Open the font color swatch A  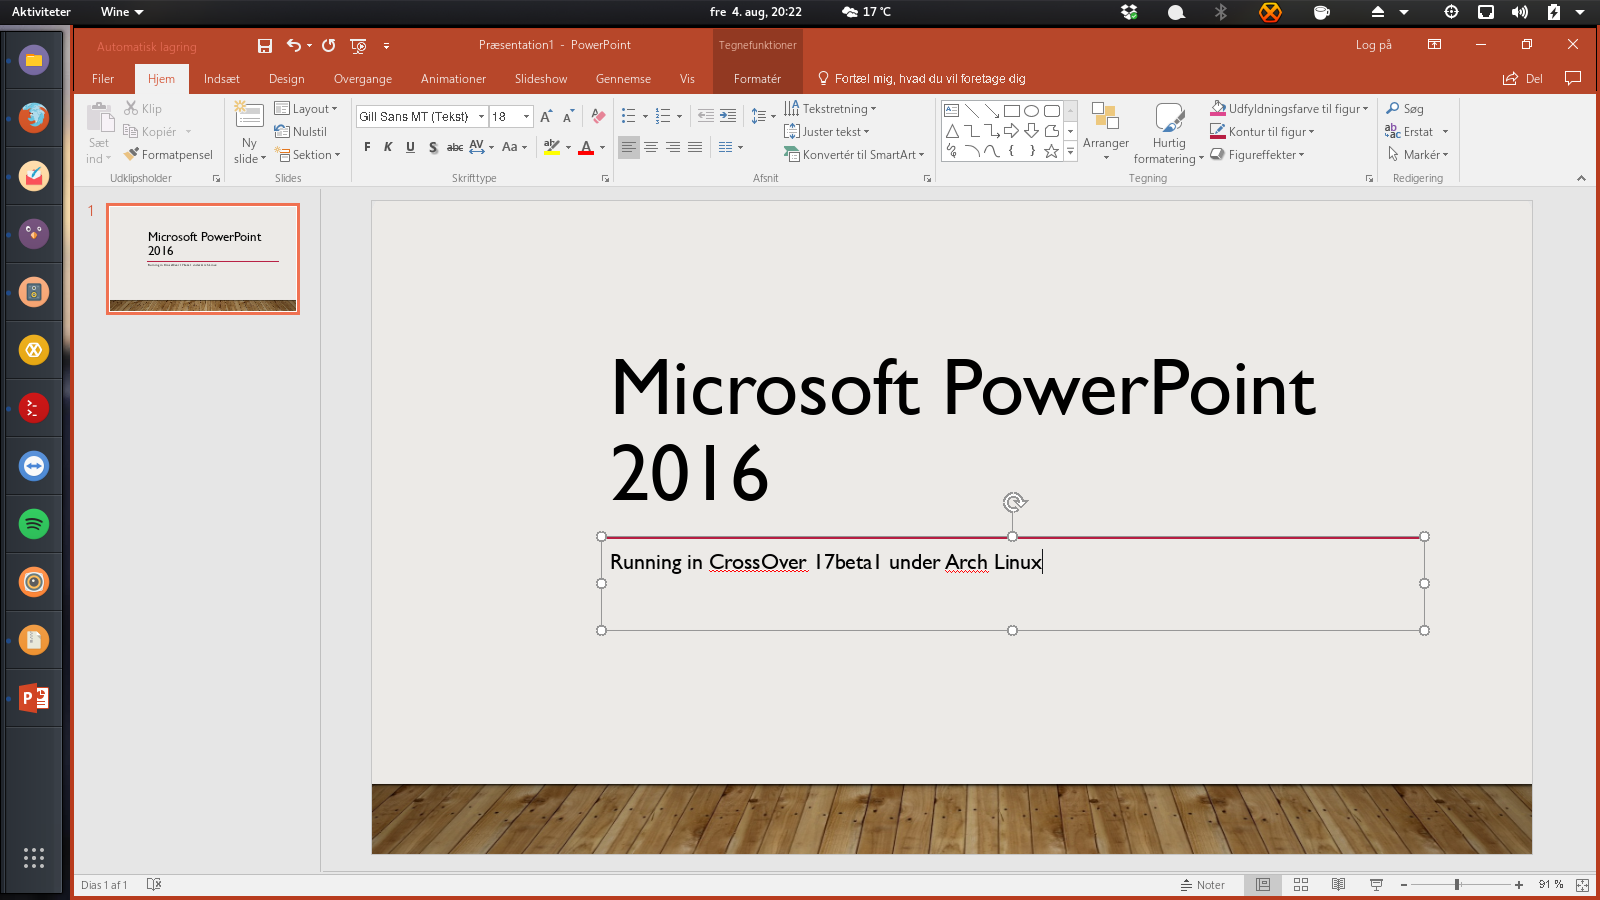tap(586, 147)
